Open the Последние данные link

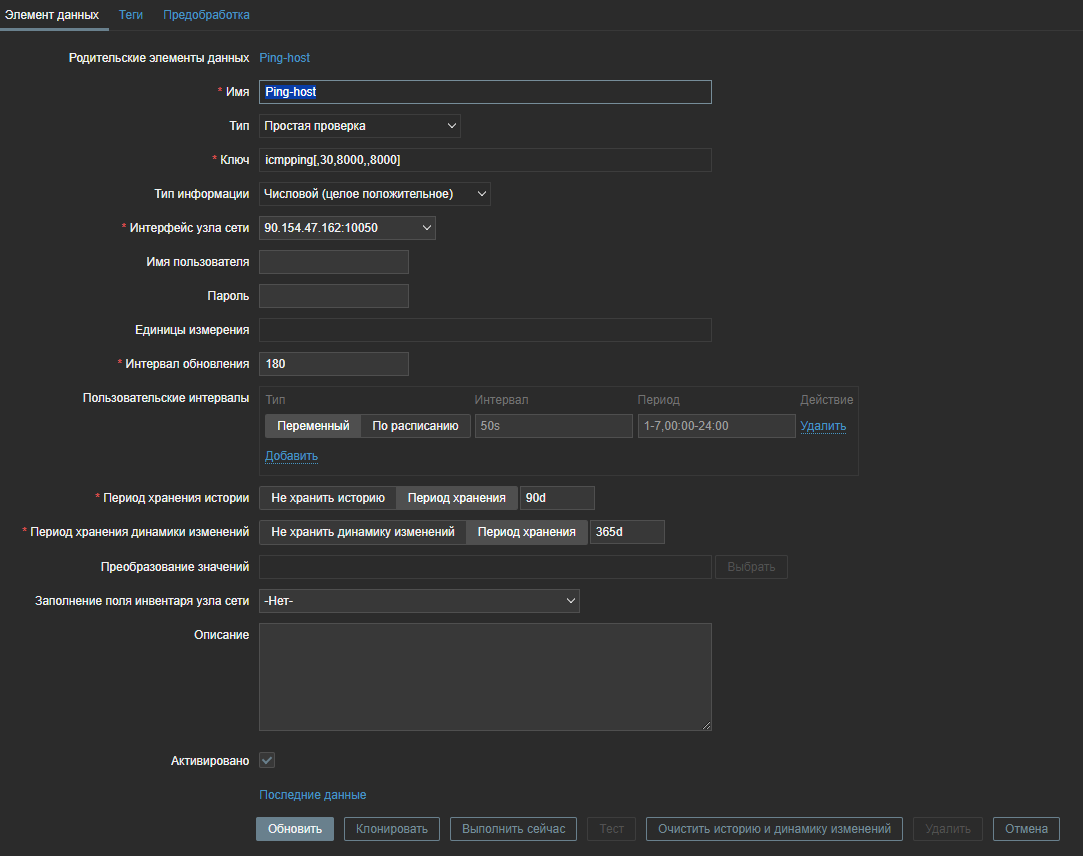point(312,795)
